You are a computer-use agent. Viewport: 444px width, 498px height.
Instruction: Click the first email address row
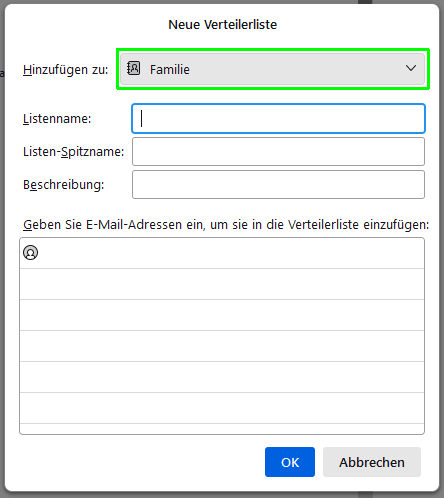click(222, 253)
